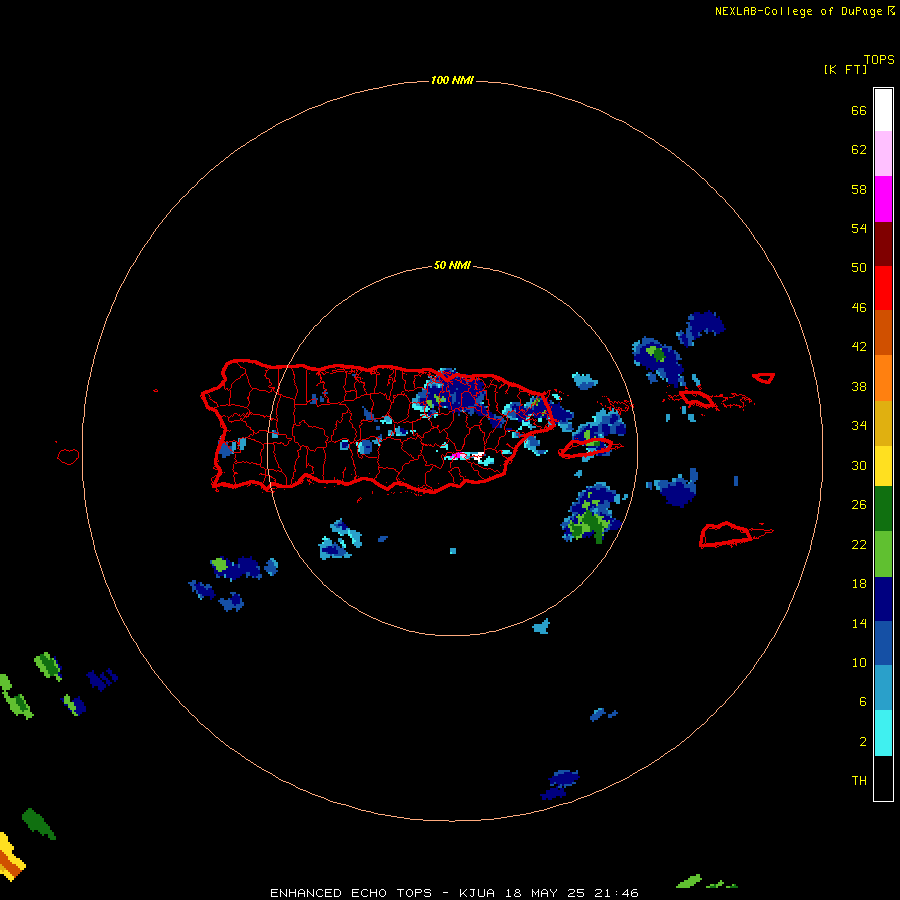The height and width of the screenshot is (900, 900).
Task: Click the legend value '58'
Action: [x=859, y=189]
